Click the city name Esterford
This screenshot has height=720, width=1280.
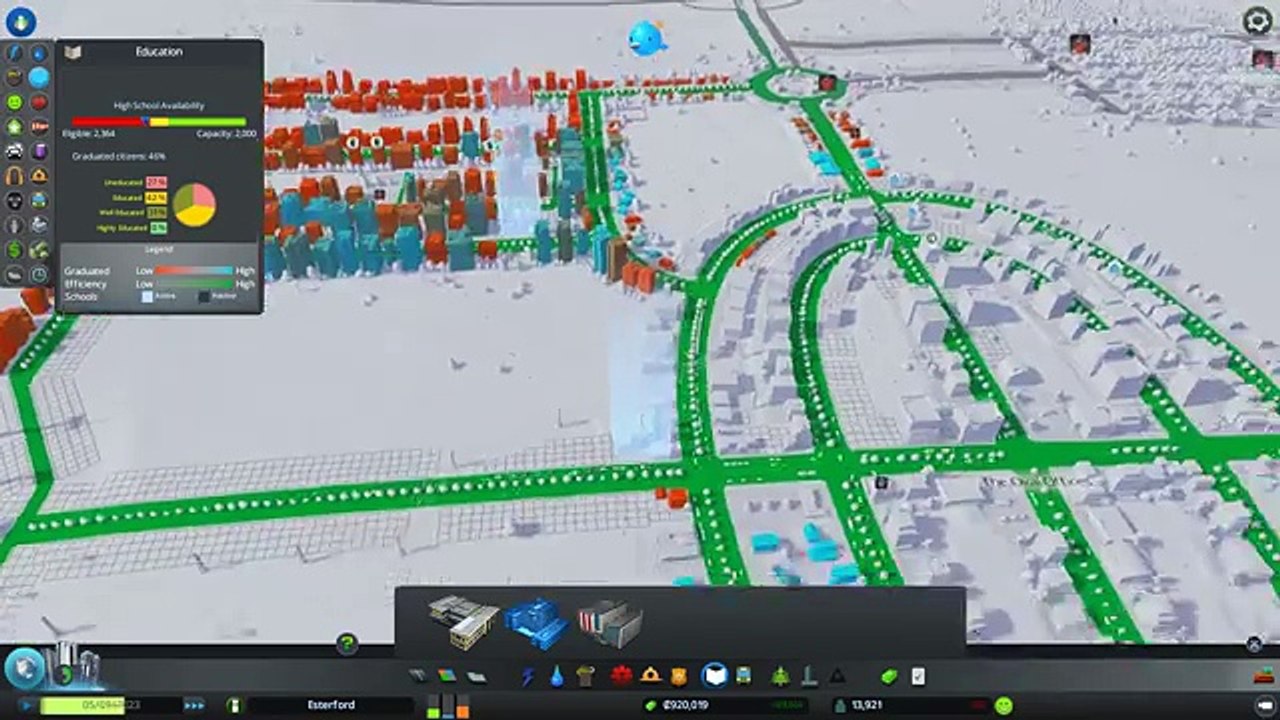point(330,705)
